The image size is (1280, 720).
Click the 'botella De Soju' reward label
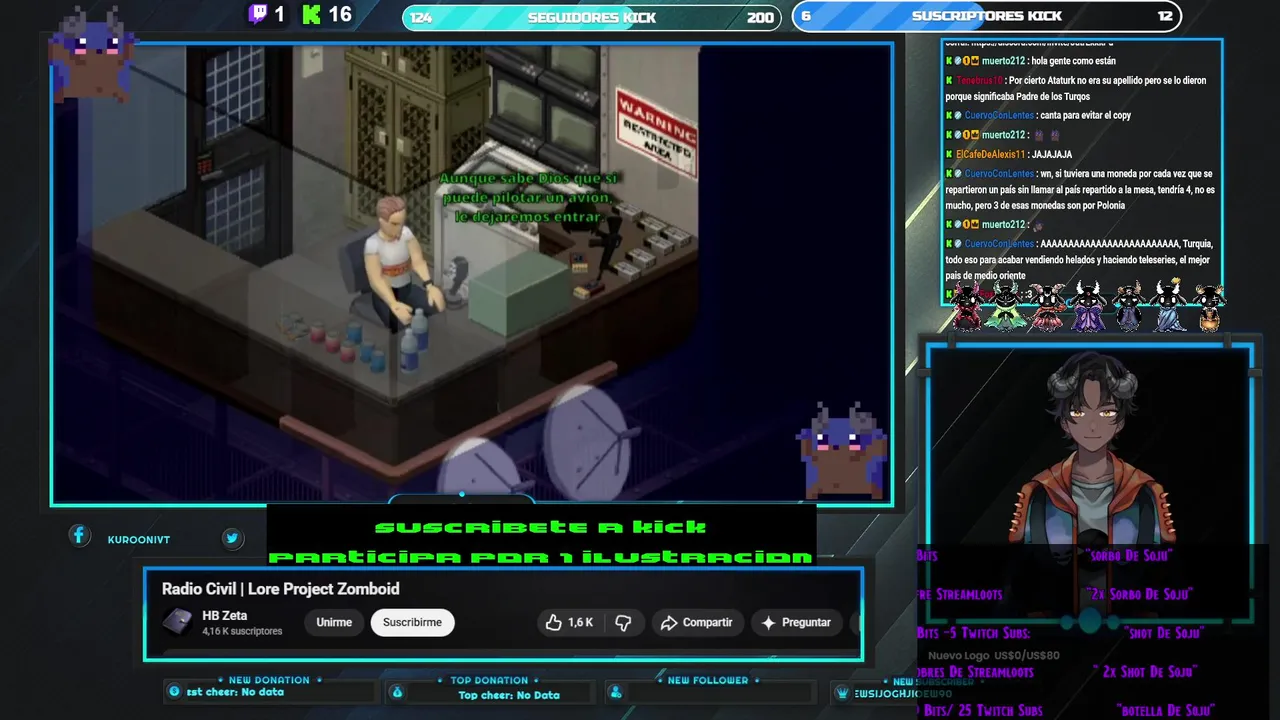click(1165, 711)
